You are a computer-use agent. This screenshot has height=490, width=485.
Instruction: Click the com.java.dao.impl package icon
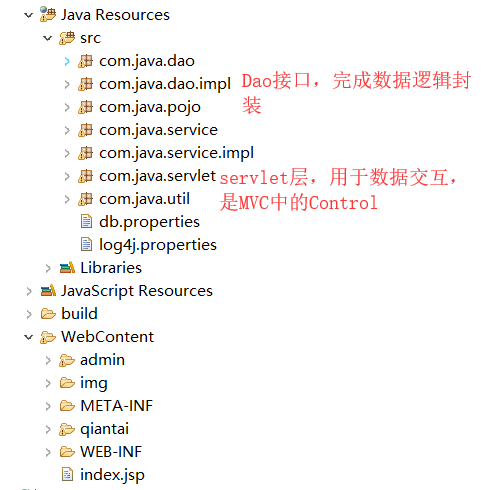(x=85, y=84)
